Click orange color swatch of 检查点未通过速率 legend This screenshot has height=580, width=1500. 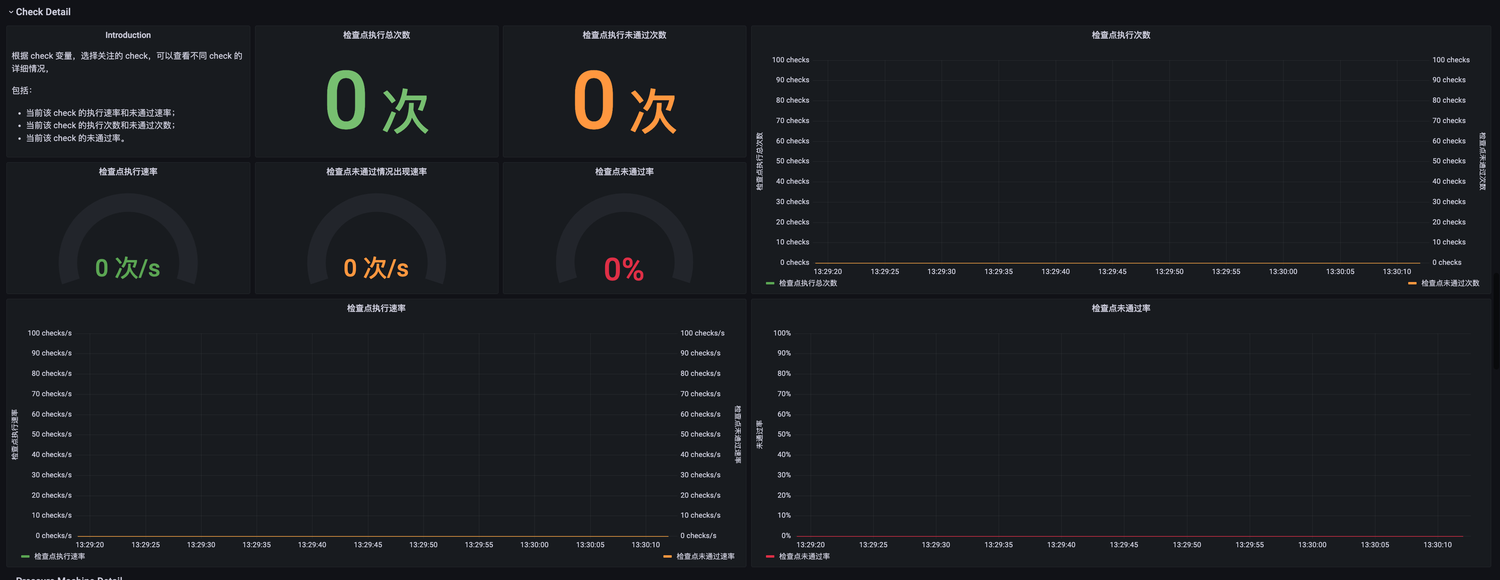point(667,556)
